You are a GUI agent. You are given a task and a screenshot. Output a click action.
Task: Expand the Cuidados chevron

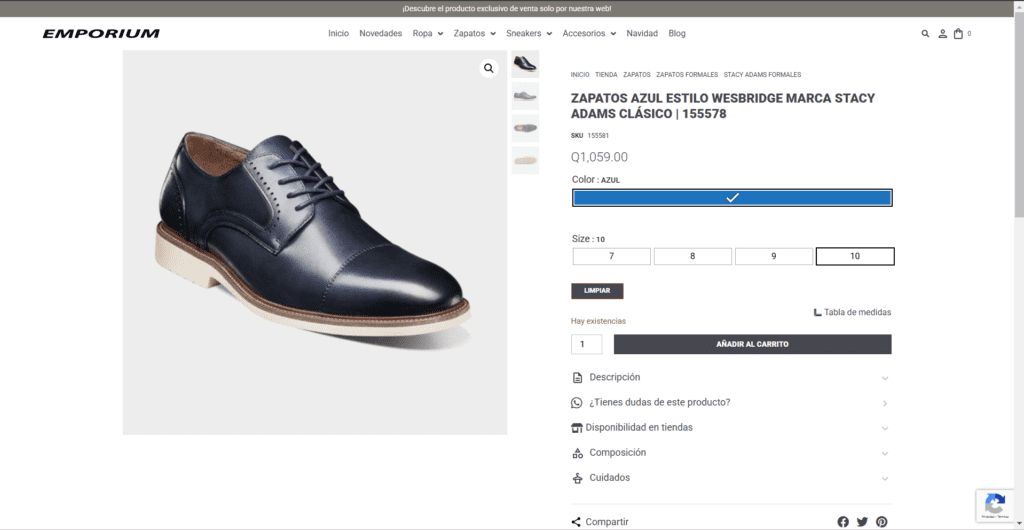pos(885,478)
